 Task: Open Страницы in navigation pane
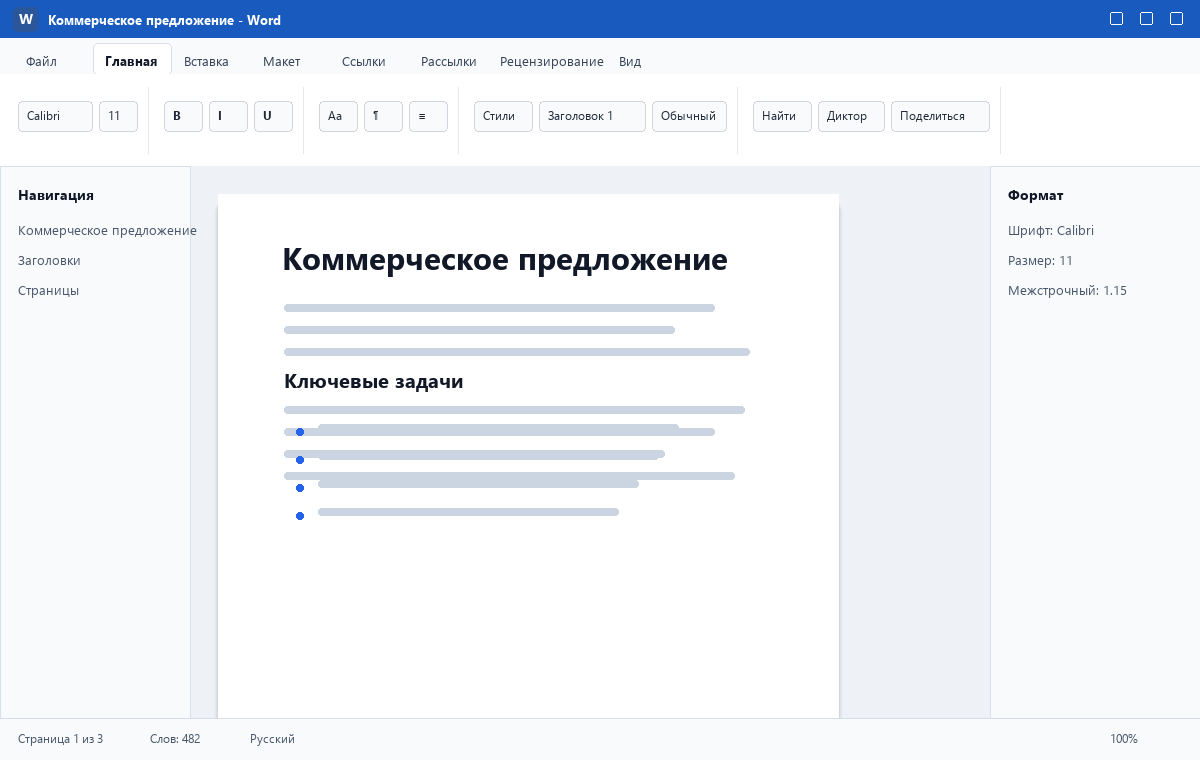click(x=48, y=290)
